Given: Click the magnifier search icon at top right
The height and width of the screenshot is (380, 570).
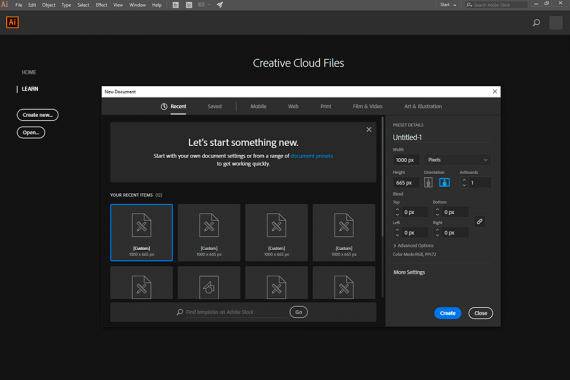Looking at the screenshot, I should [536, 23].
